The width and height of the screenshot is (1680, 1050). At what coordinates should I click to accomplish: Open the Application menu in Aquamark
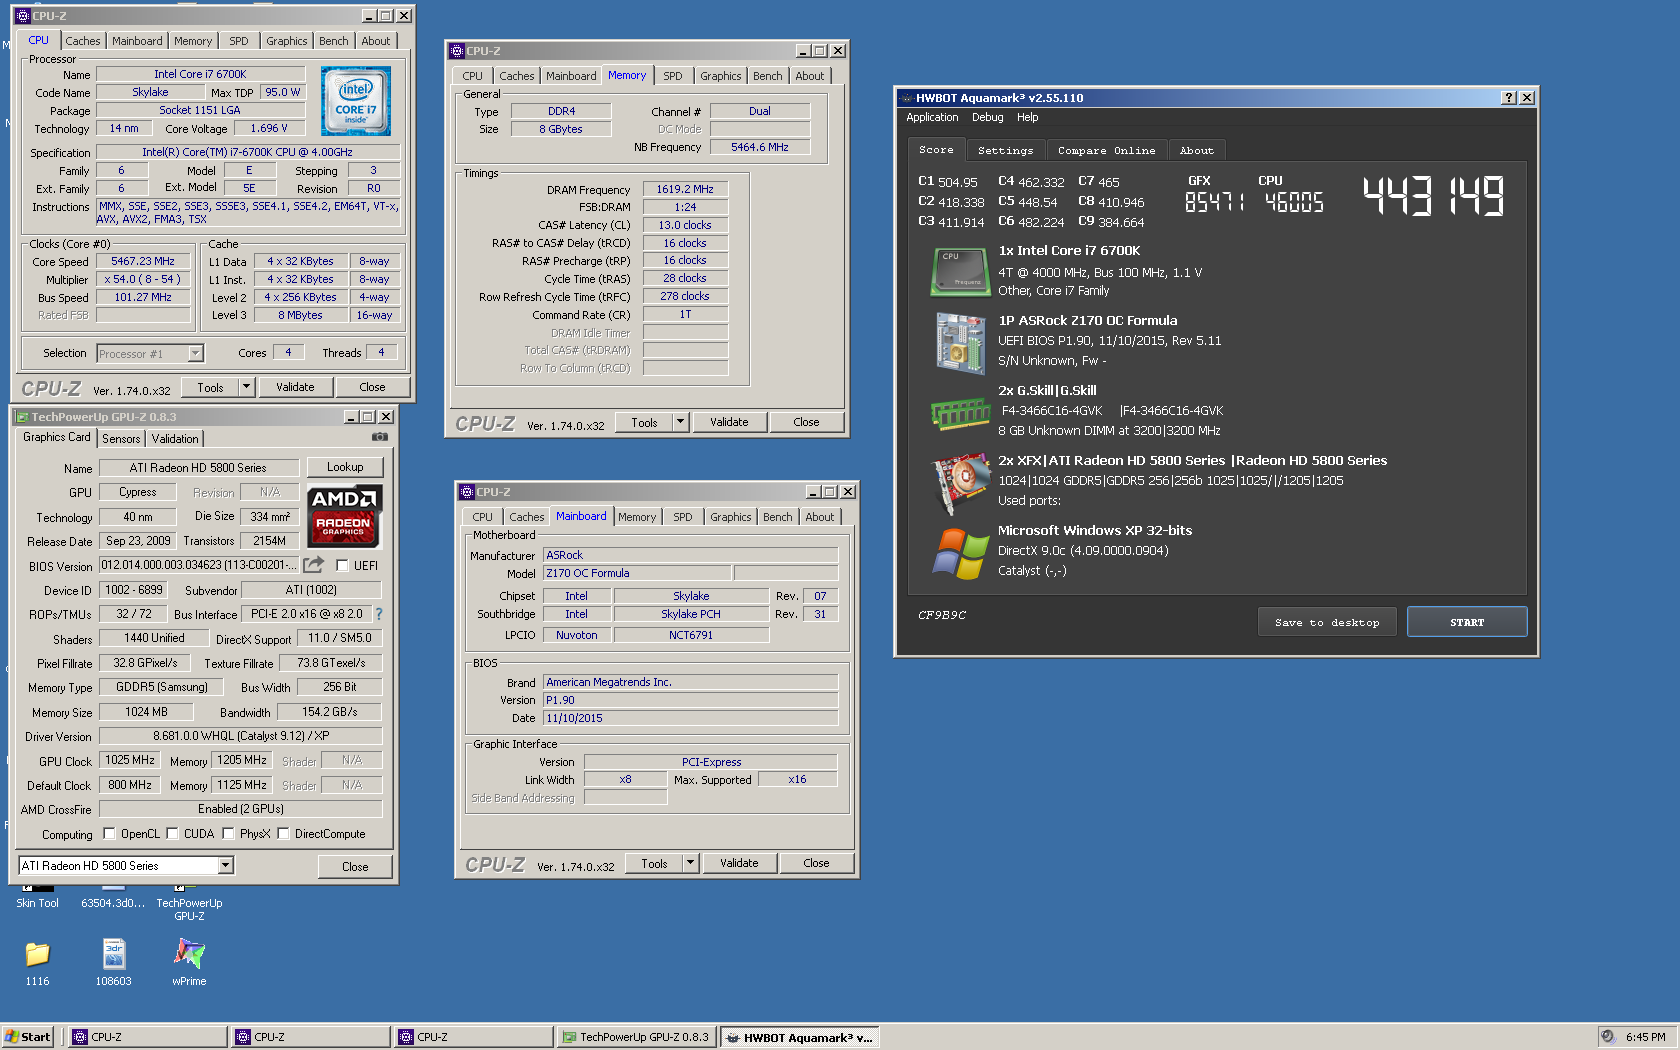click(x=932, y=117)
